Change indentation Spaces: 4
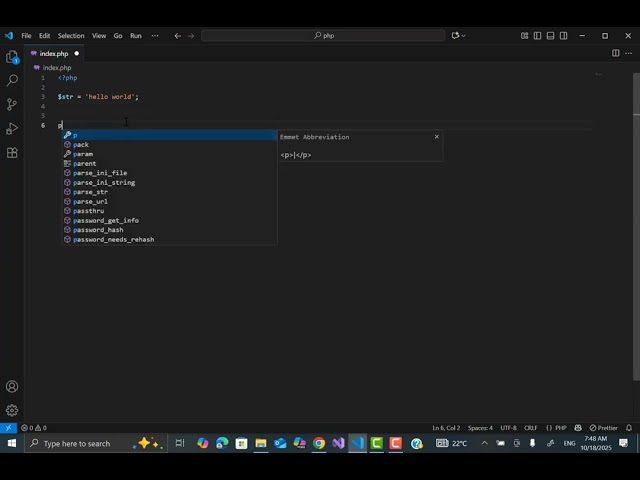This screenshot has width=640, height=480. 480,428
